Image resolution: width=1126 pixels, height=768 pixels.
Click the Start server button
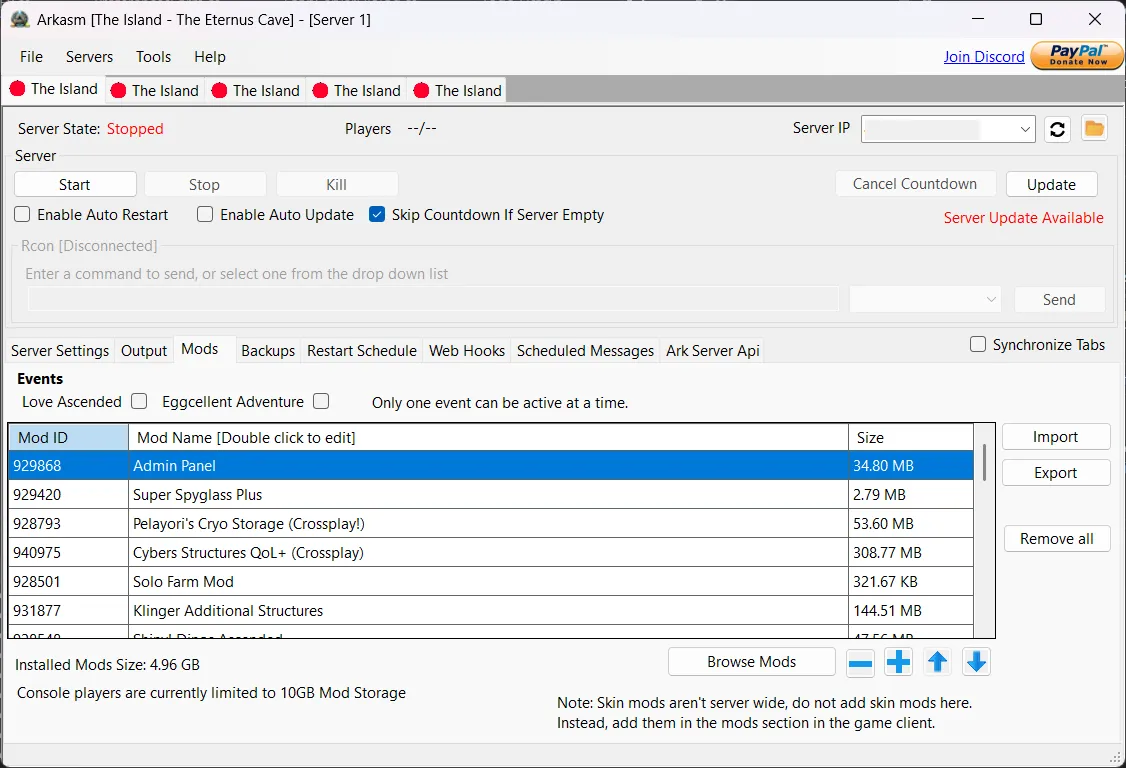click(x=75, y=185)
